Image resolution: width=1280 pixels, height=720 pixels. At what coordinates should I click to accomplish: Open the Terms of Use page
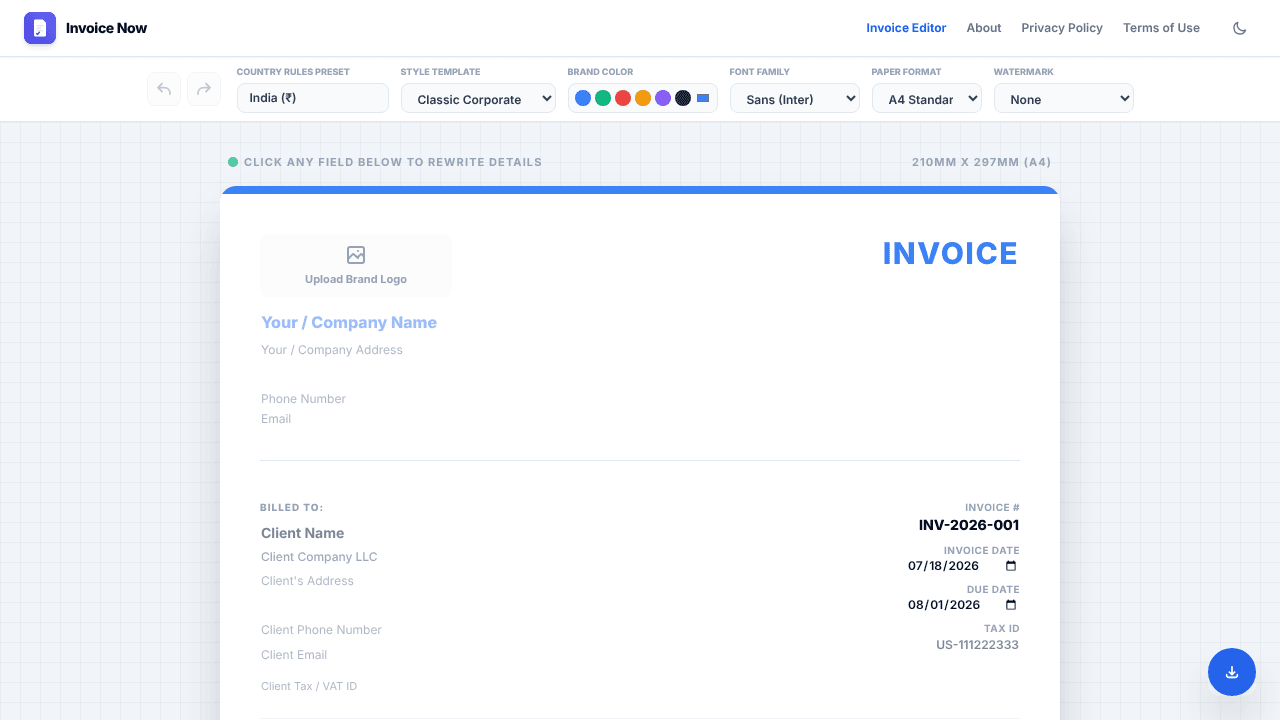(1161, 28)
